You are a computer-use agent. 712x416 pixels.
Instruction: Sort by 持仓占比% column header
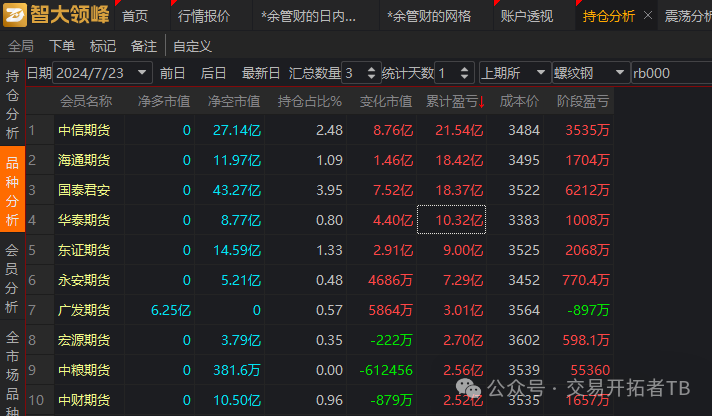pos(309,101)
